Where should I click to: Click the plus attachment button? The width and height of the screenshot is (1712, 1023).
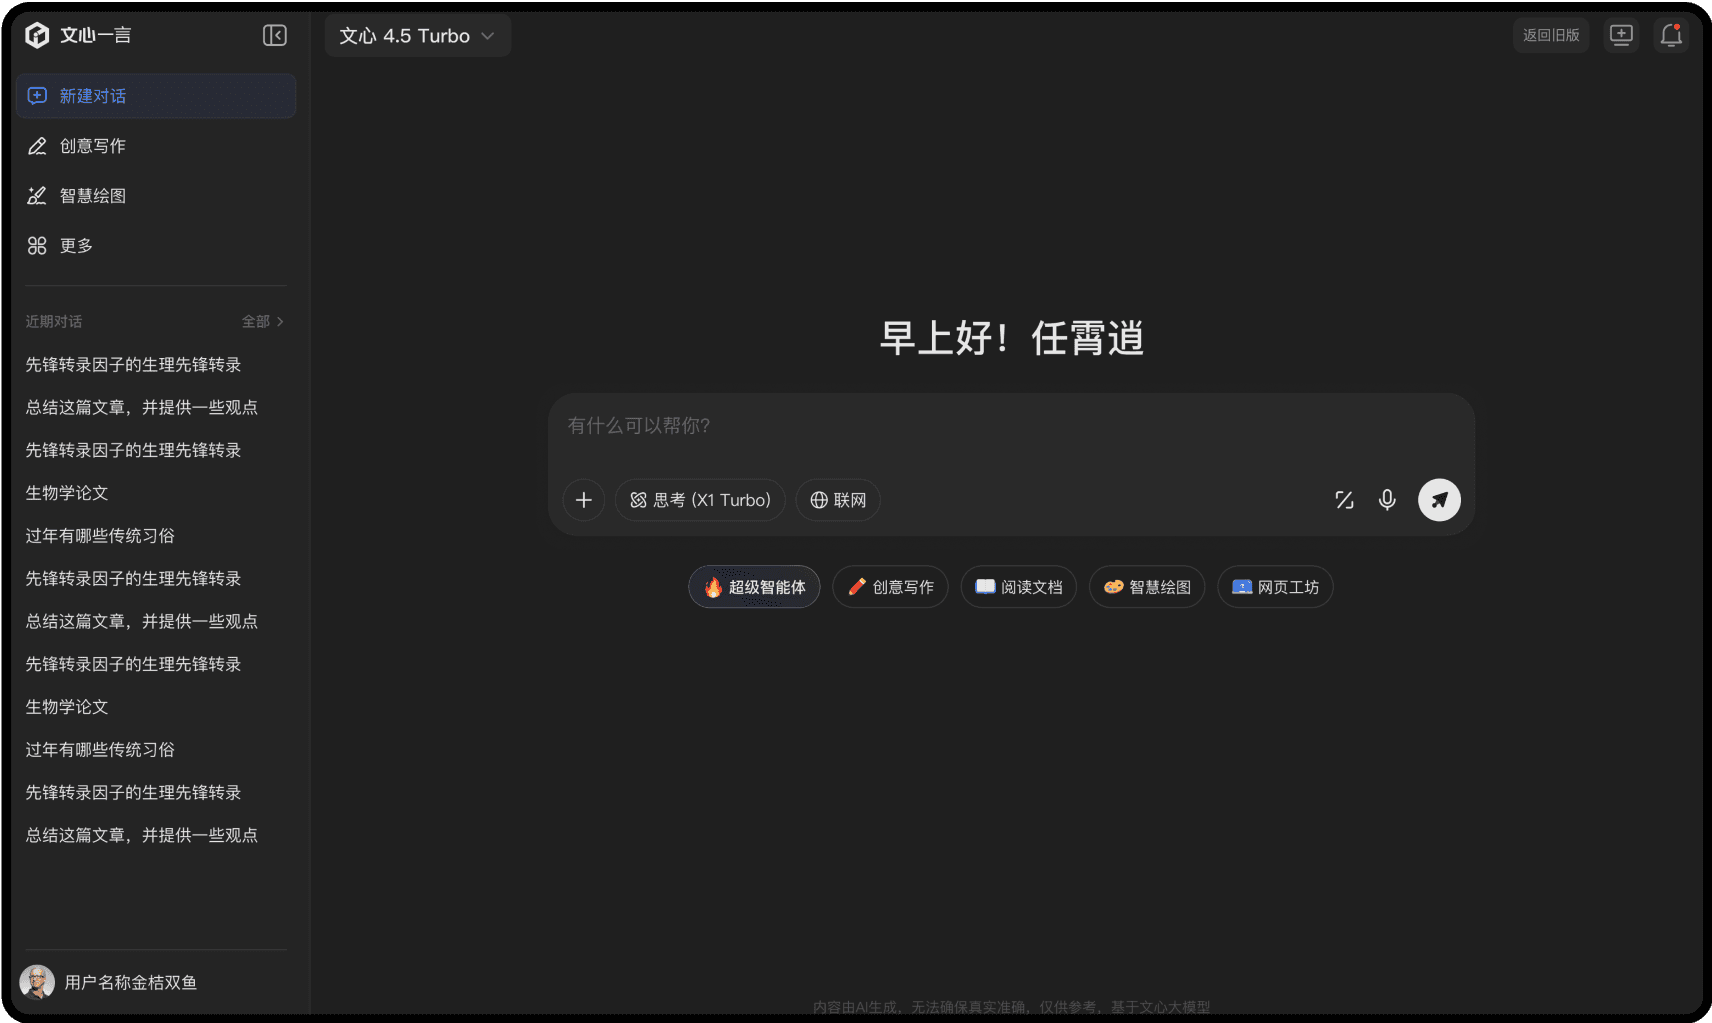pos(584,500)
